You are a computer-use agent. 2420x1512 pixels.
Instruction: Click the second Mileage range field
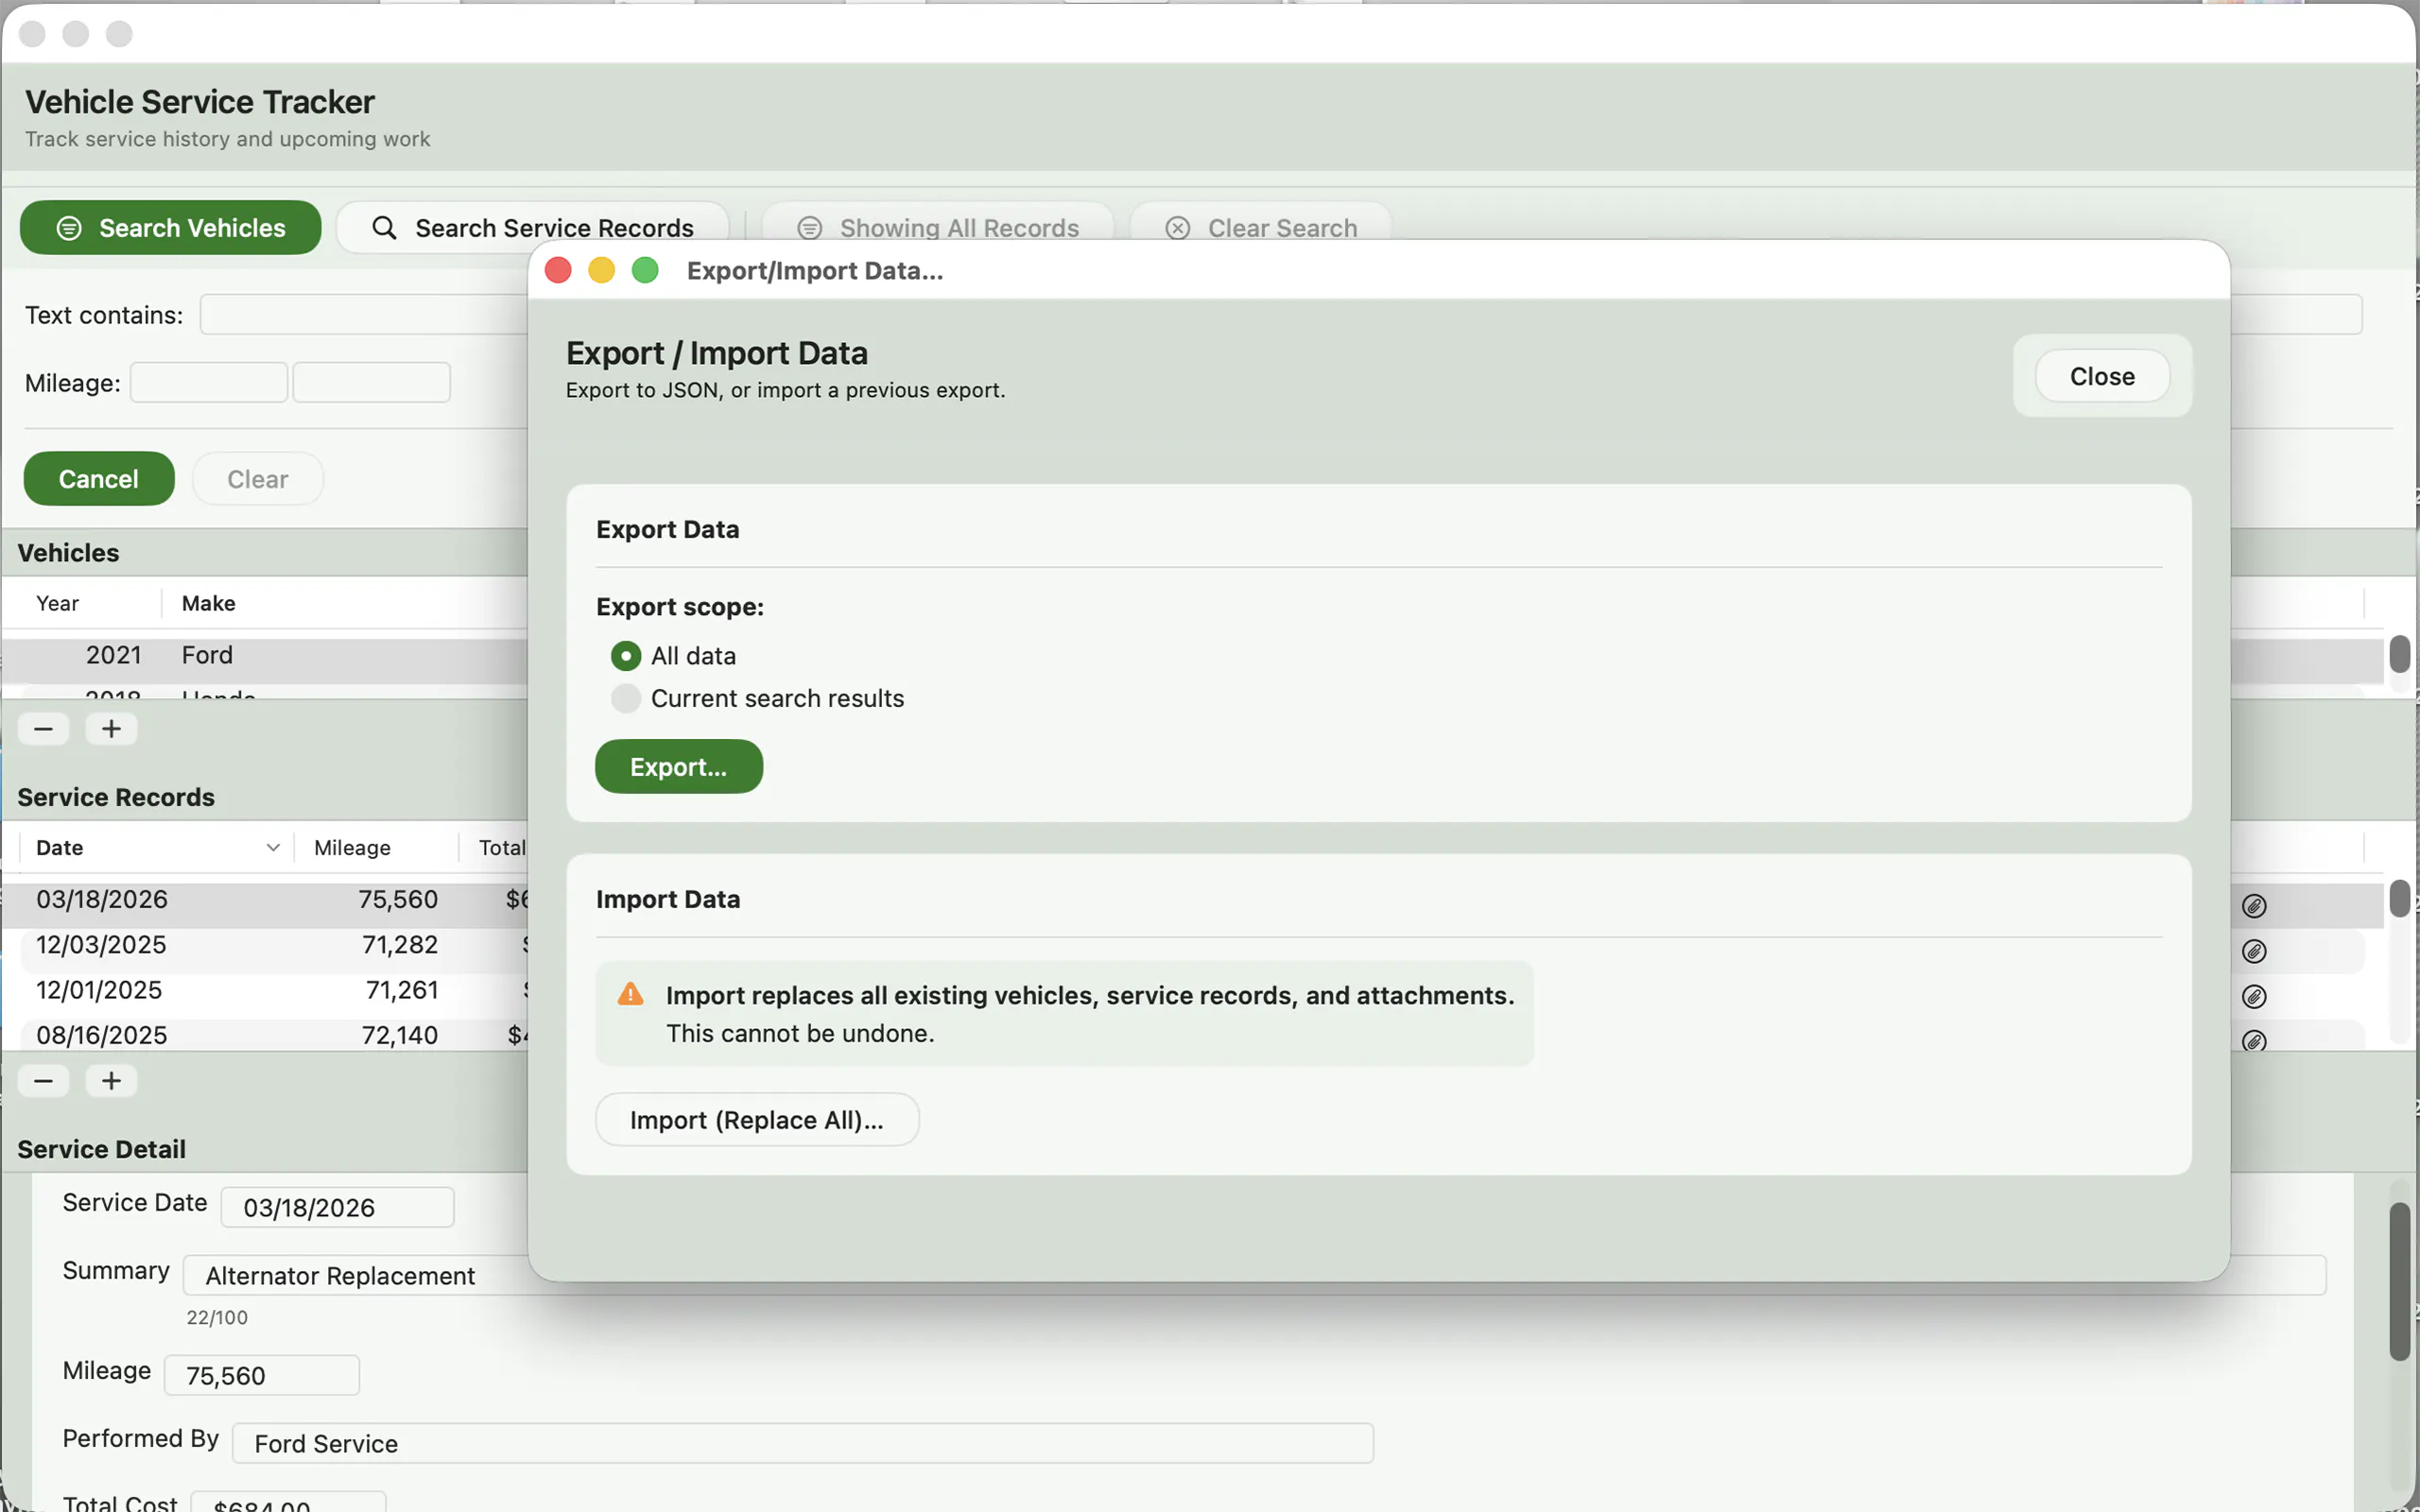pyautogui.click(x=371, y=382)
